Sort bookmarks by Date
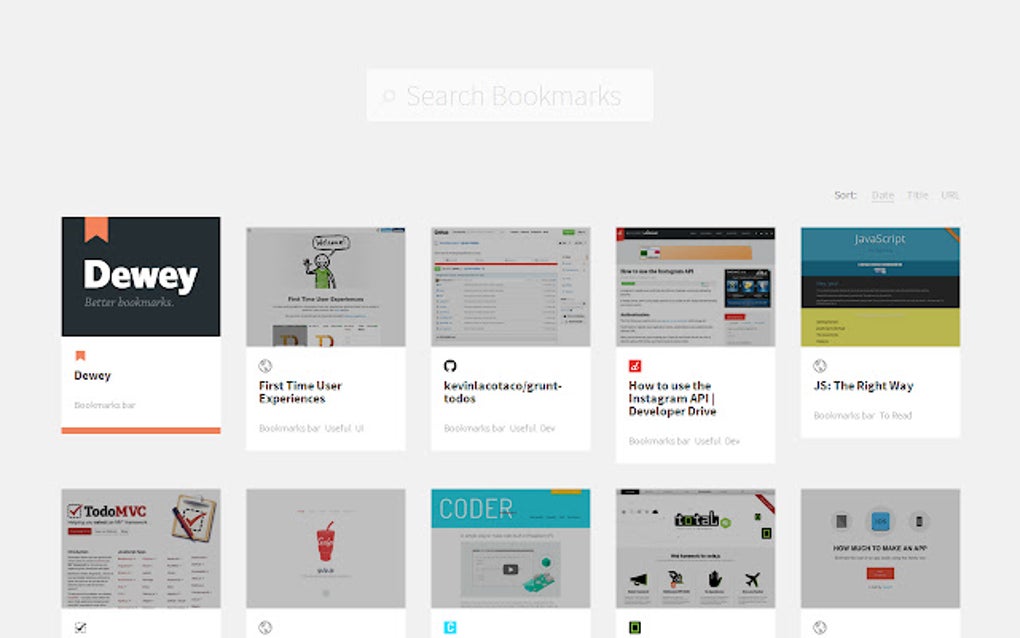The width and height of the screenshot is (1020, 638). 883,195
